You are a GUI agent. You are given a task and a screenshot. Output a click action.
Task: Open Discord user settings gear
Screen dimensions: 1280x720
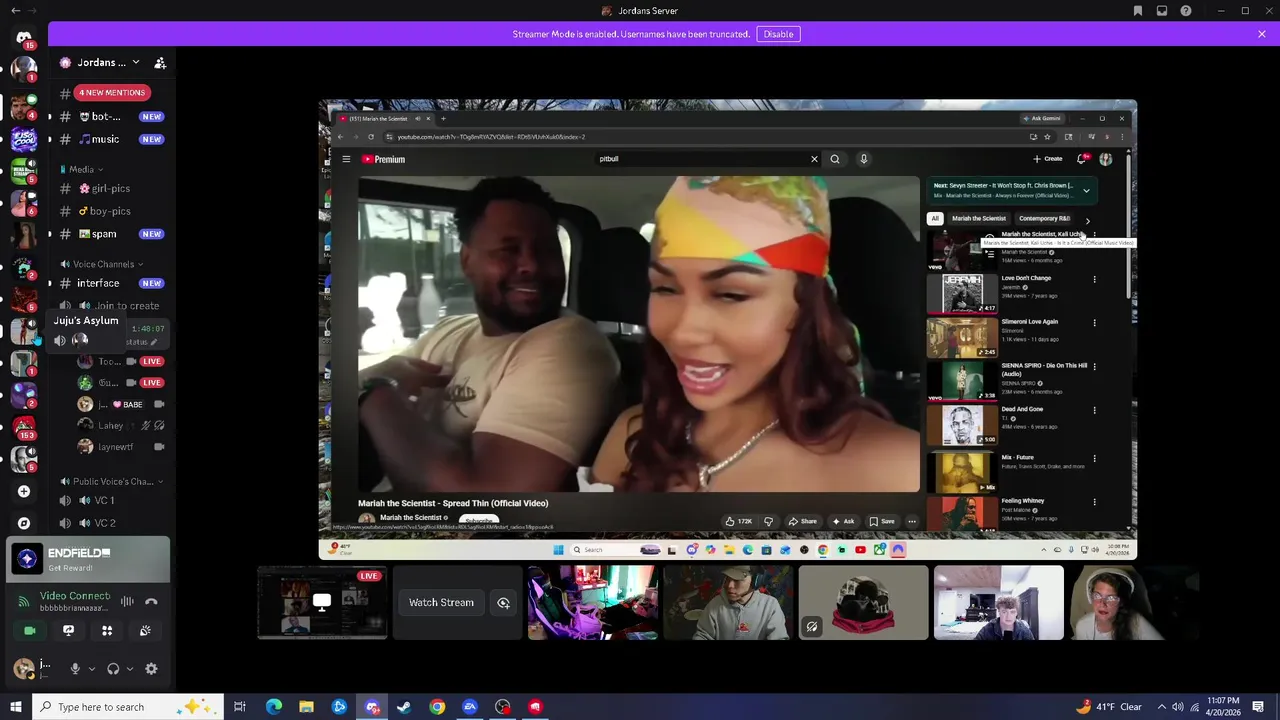tap(151, 669)
